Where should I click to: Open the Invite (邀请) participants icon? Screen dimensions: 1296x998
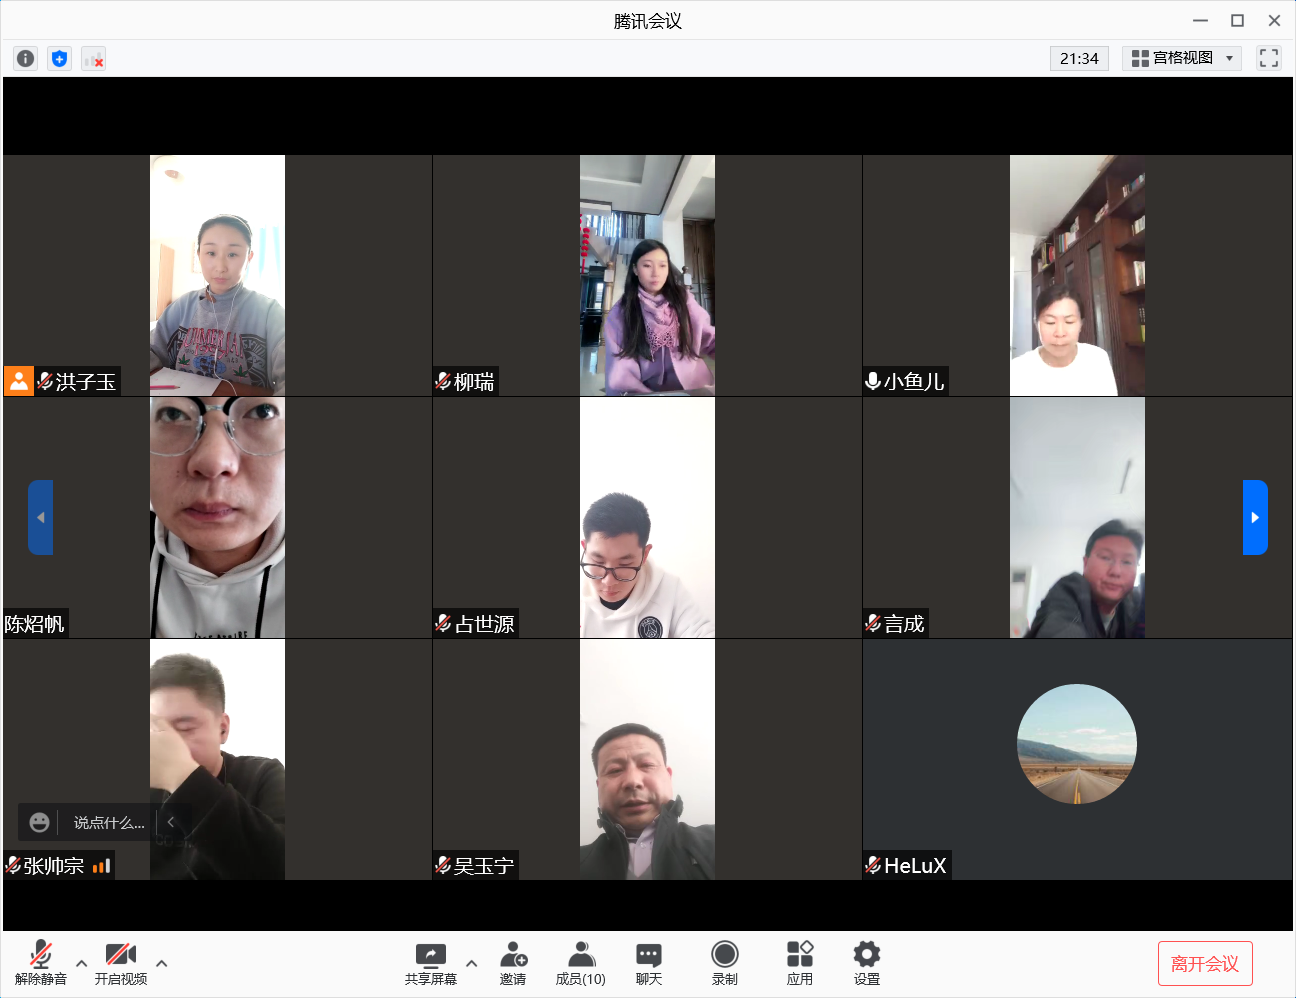513,963
